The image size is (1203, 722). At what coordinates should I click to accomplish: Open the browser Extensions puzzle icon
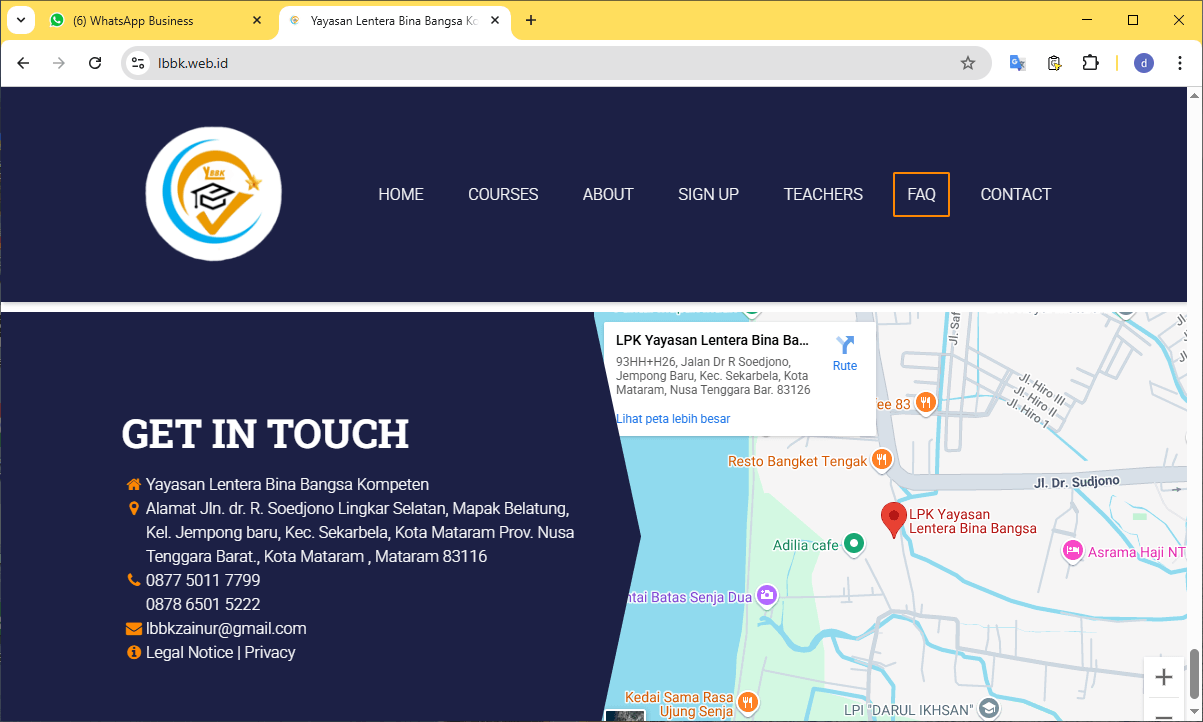1090,63
